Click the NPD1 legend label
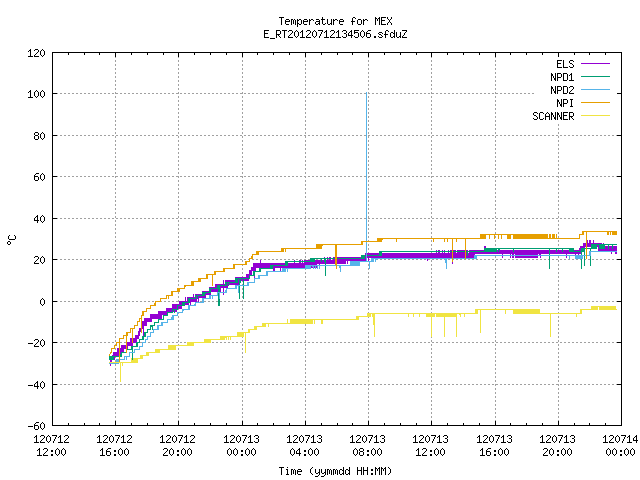This screenshot has height=480, width=640. (562, 77)
